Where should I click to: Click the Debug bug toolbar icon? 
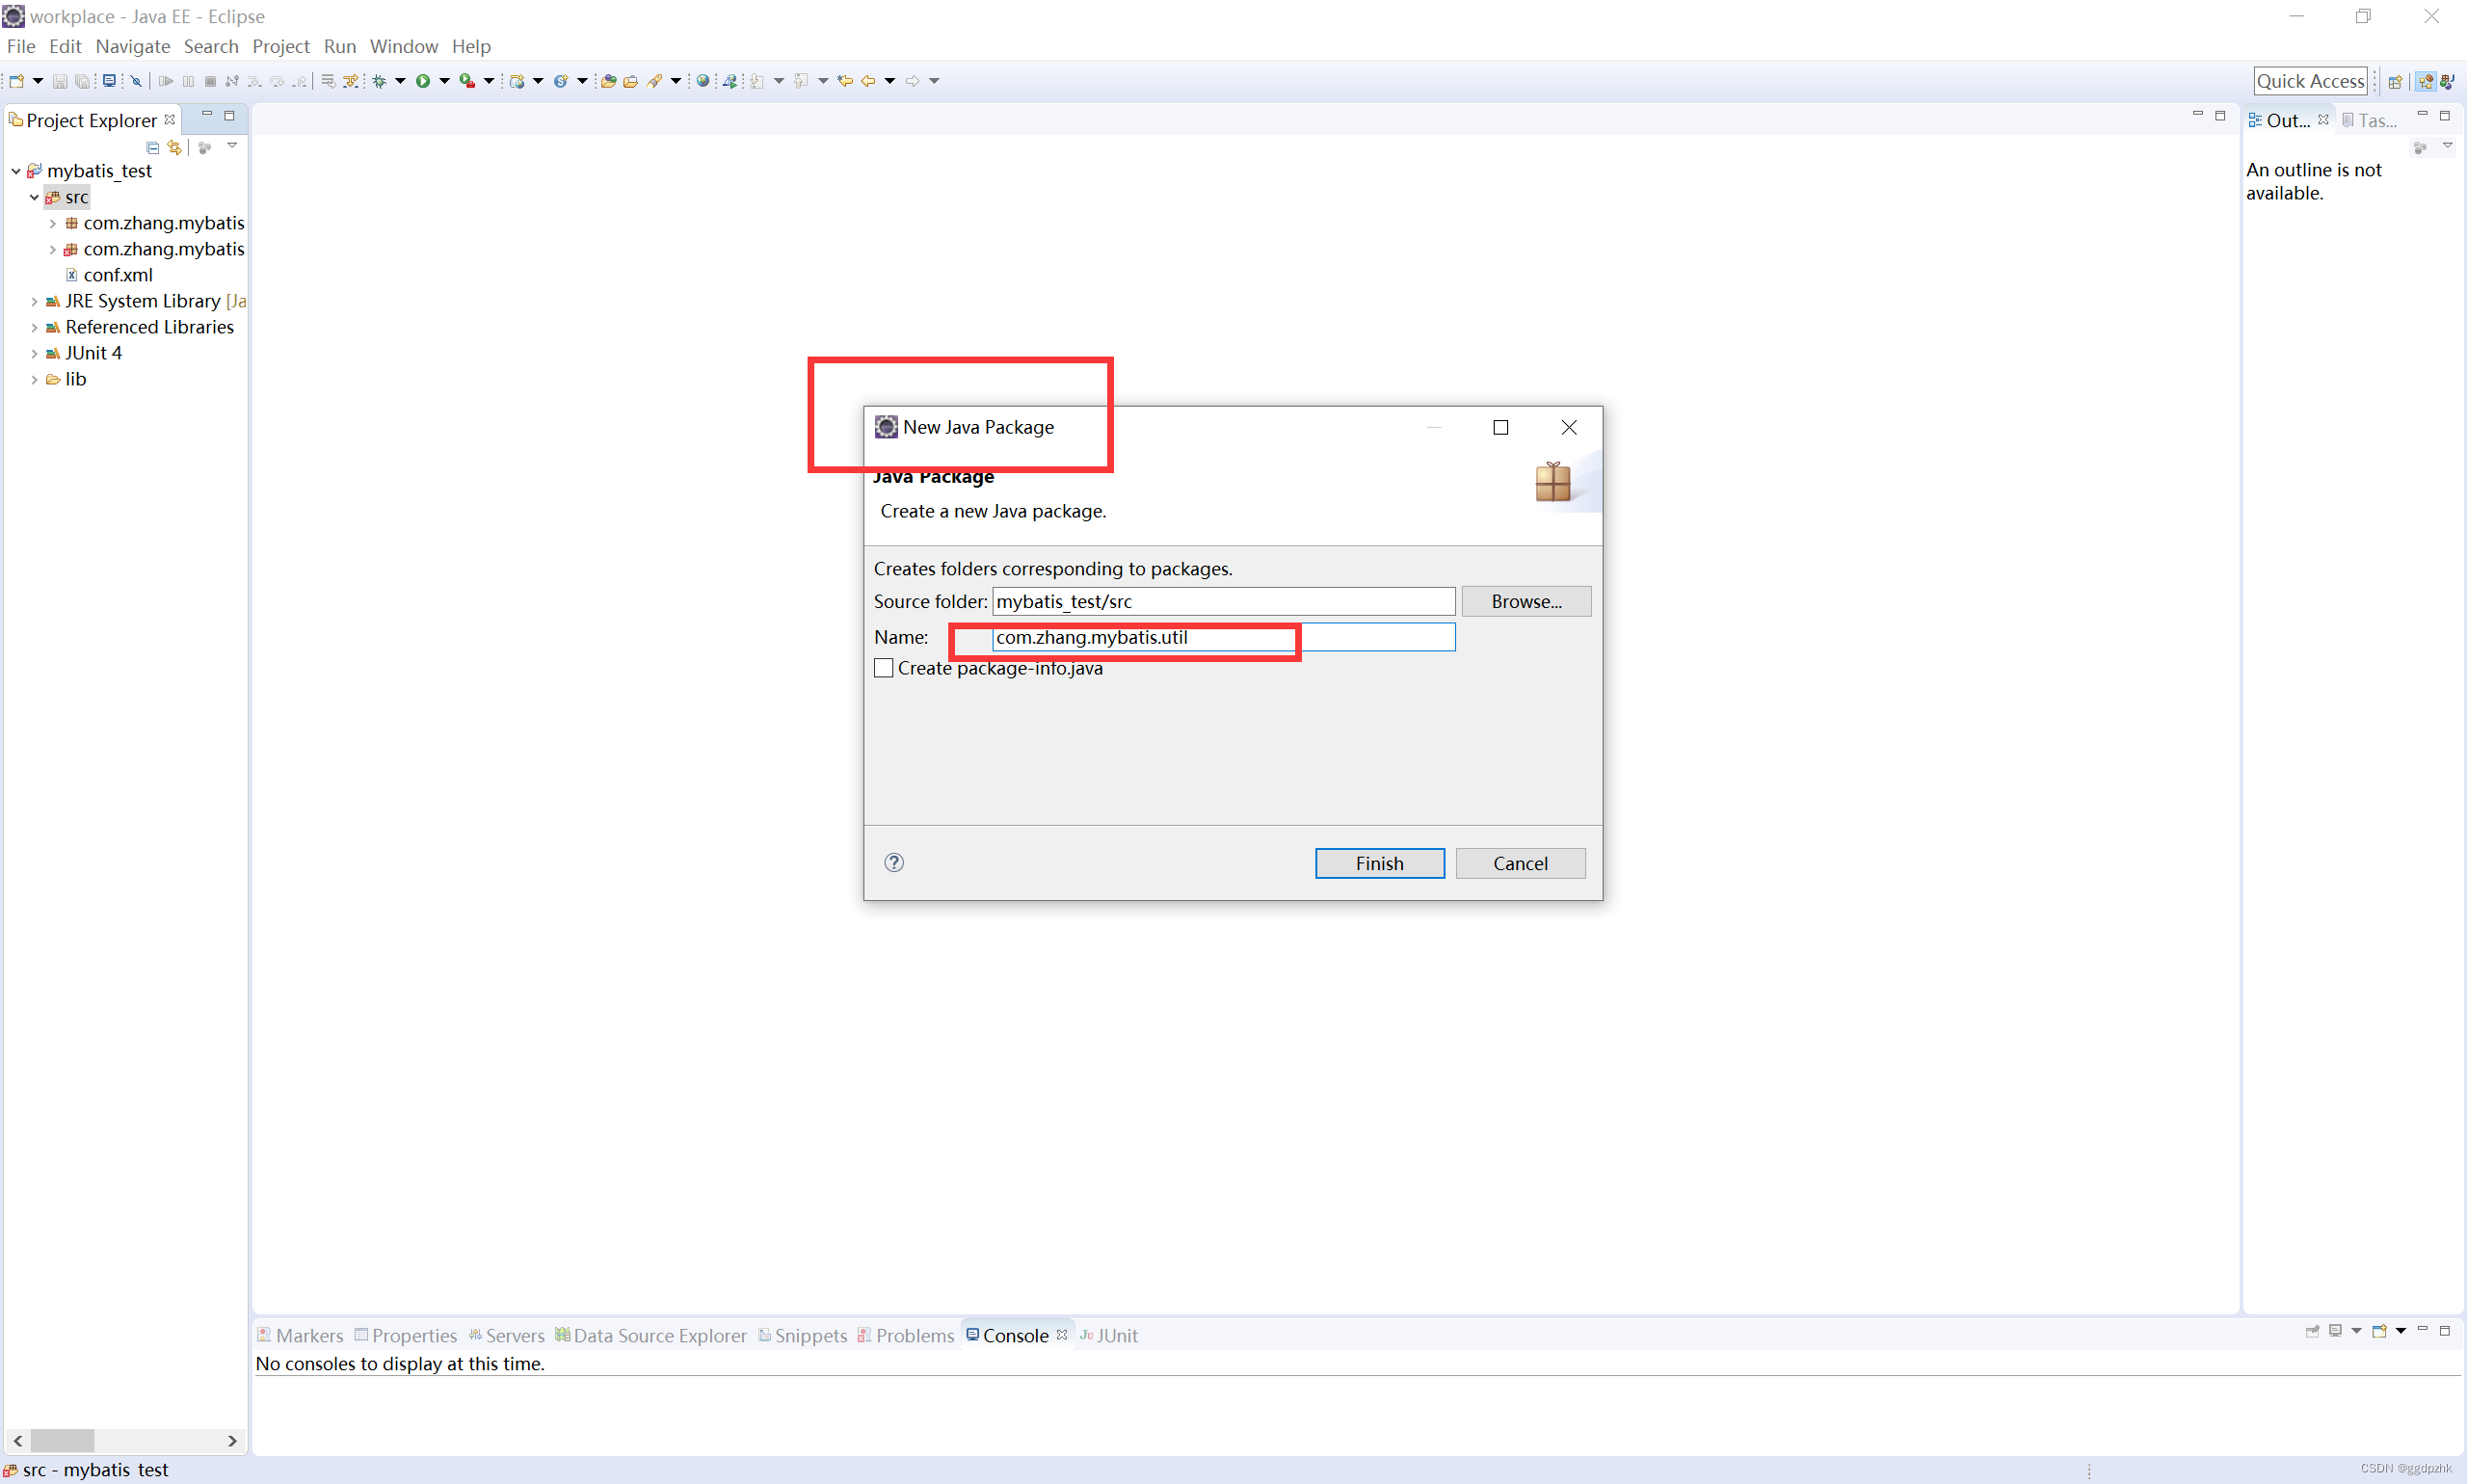click(379, 81)
